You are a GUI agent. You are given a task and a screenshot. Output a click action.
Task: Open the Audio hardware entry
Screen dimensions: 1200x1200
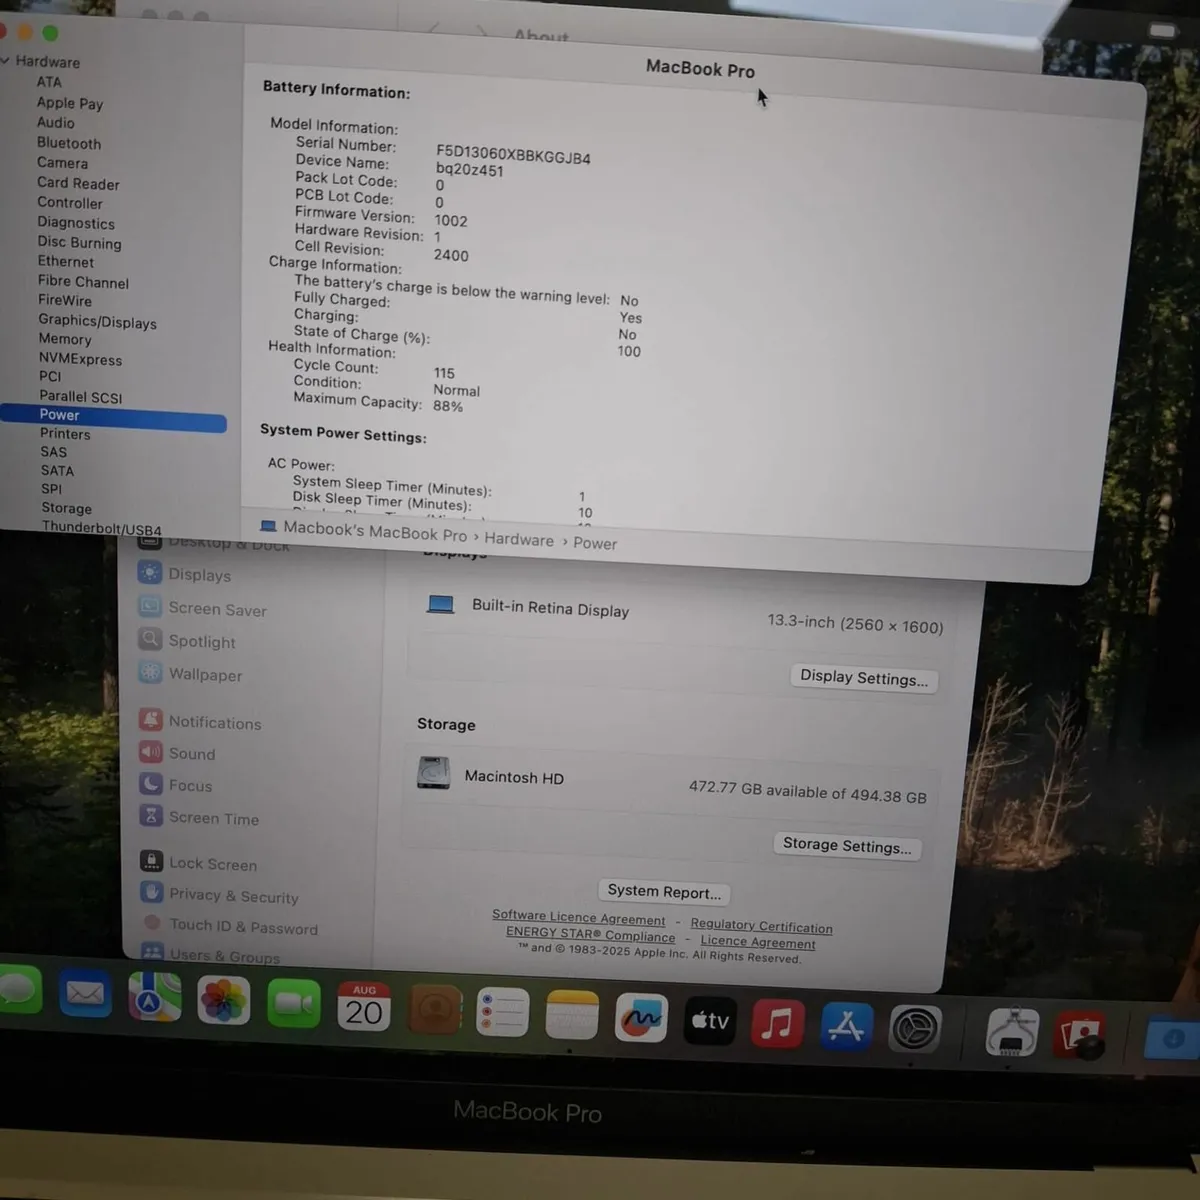(x=56, y=123)
